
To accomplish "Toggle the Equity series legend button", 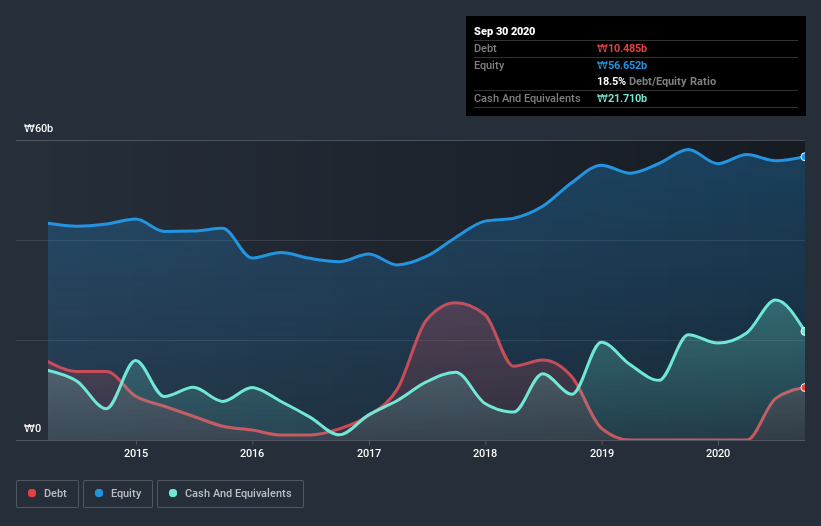I will tap(118, 494).
